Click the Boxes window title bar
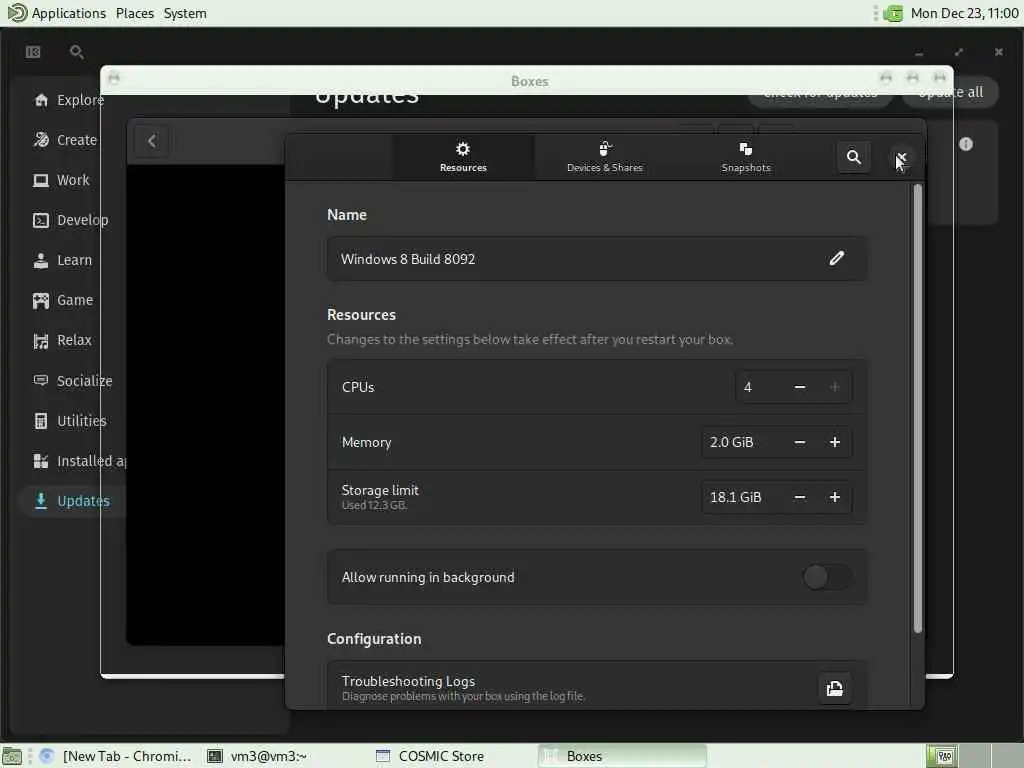 coord(528,80)
